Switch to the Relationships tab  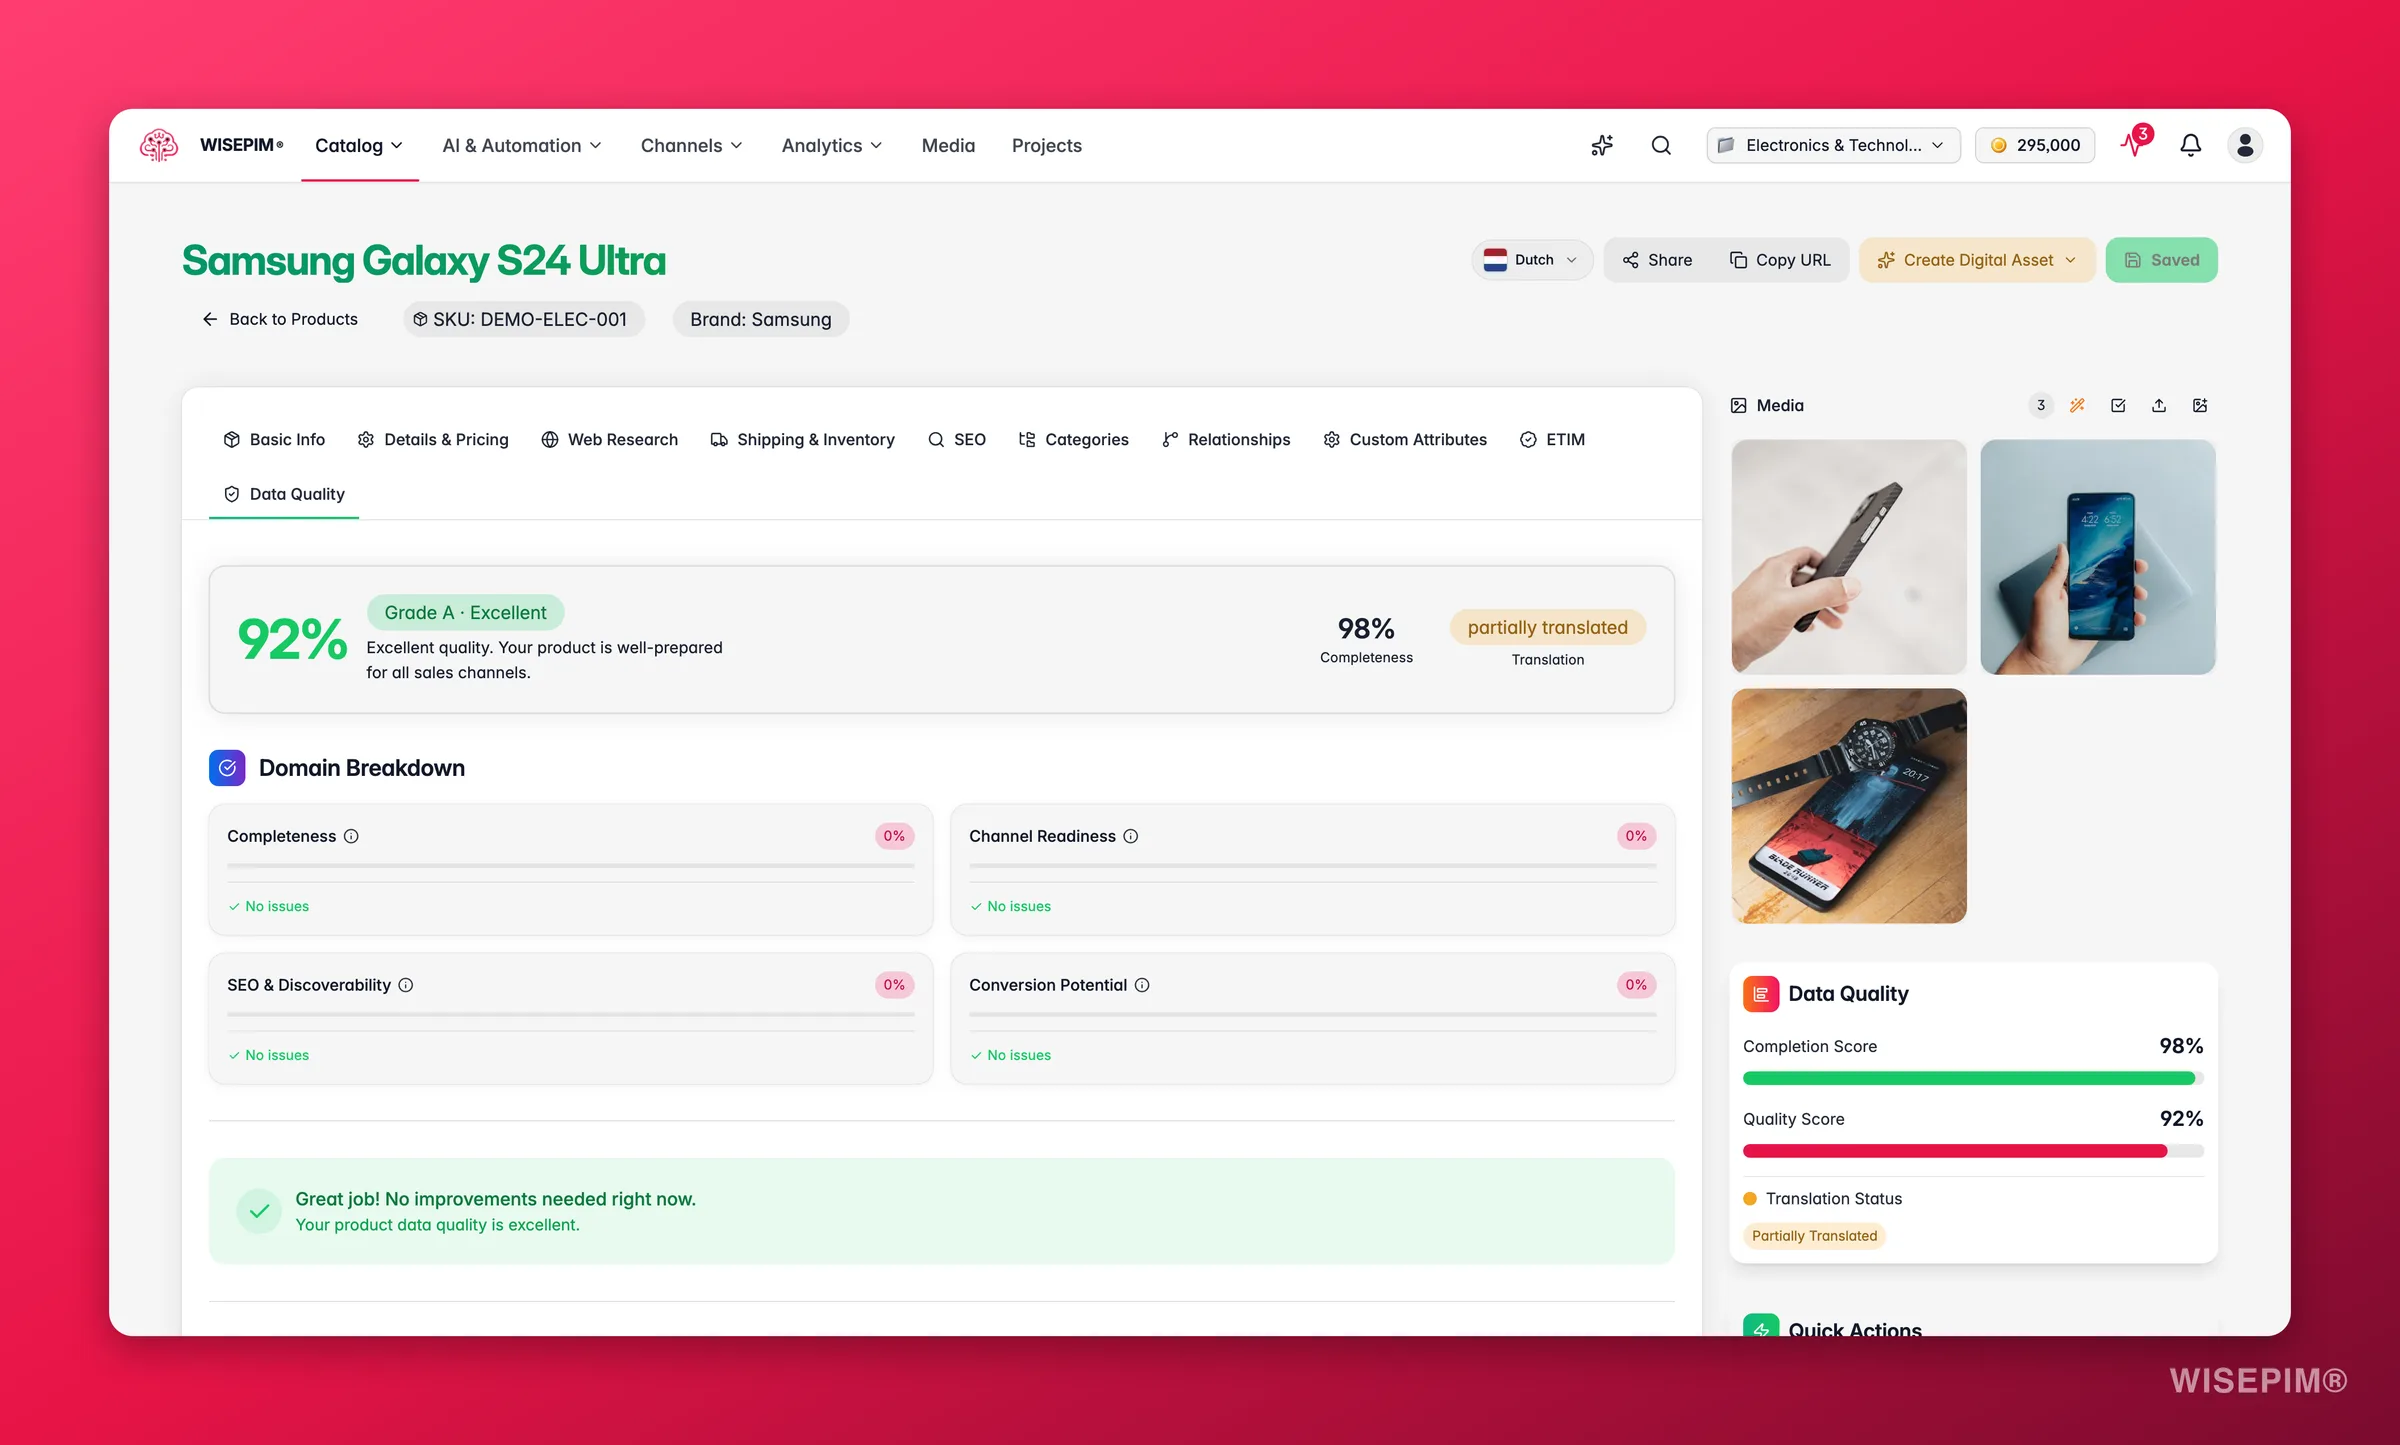1226,439
